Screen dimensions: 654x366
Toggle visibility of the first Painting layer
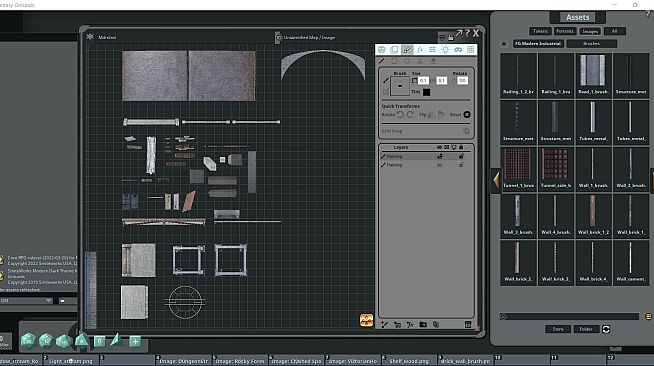tap(440, 156)
